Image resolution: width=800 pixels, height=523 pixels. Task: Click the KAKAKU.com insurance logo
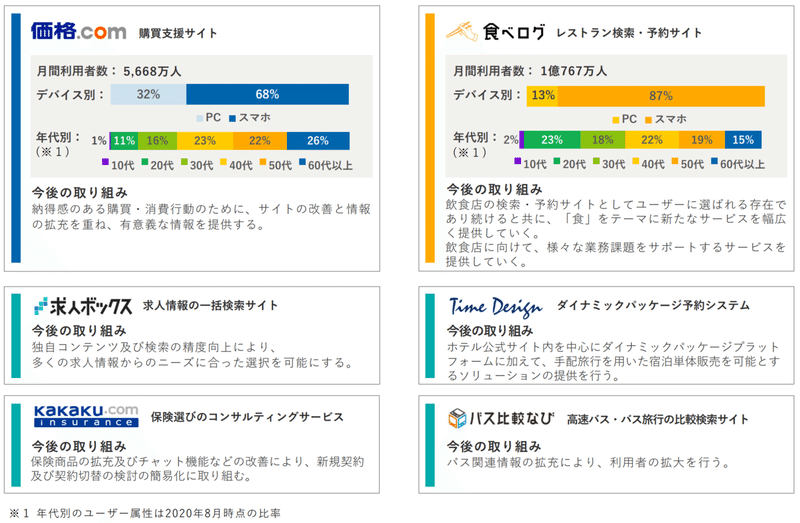point(85,416)
